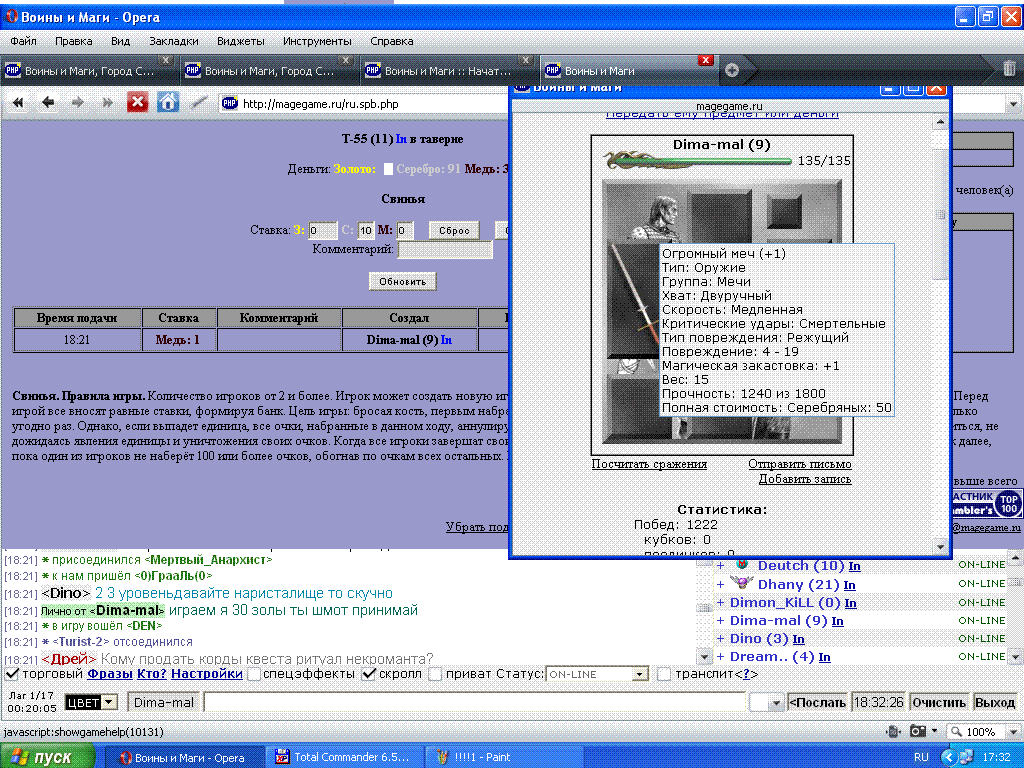Enable the спецэффекты checkbox
Screen dimensions: 1024x768
pos(254,674)
